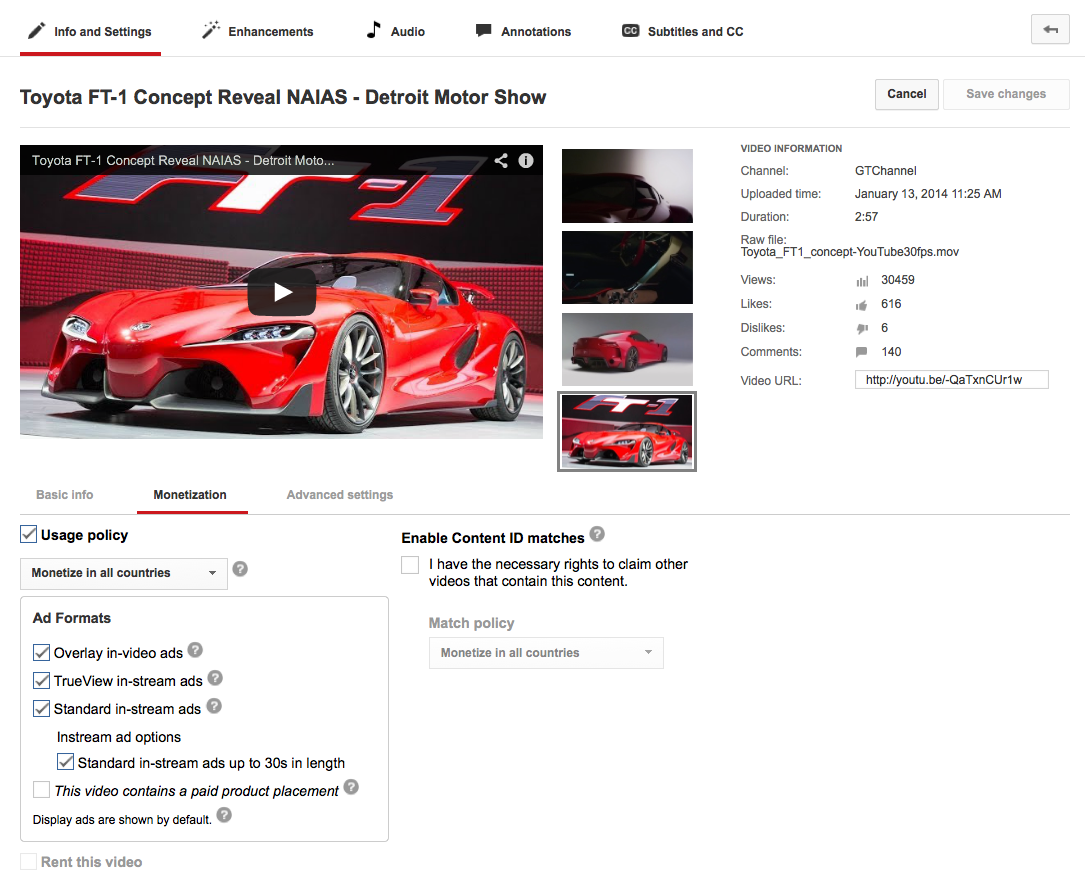Click the thumbs up likes icon
The image size is (1085, 876).
tap(861, 305)
